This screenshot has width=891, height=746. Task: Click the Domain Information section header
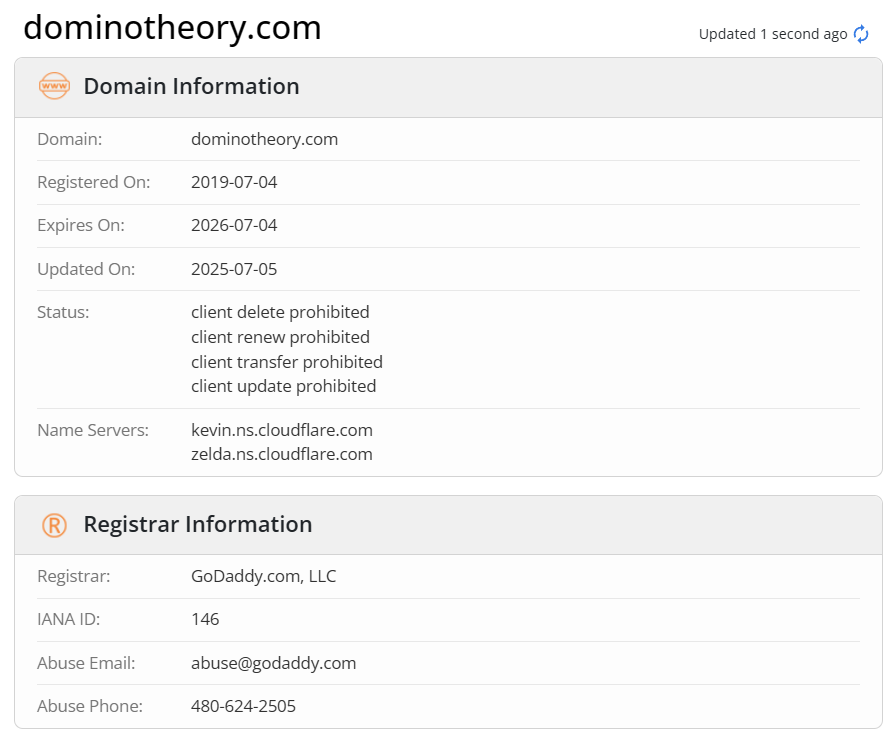191,86
